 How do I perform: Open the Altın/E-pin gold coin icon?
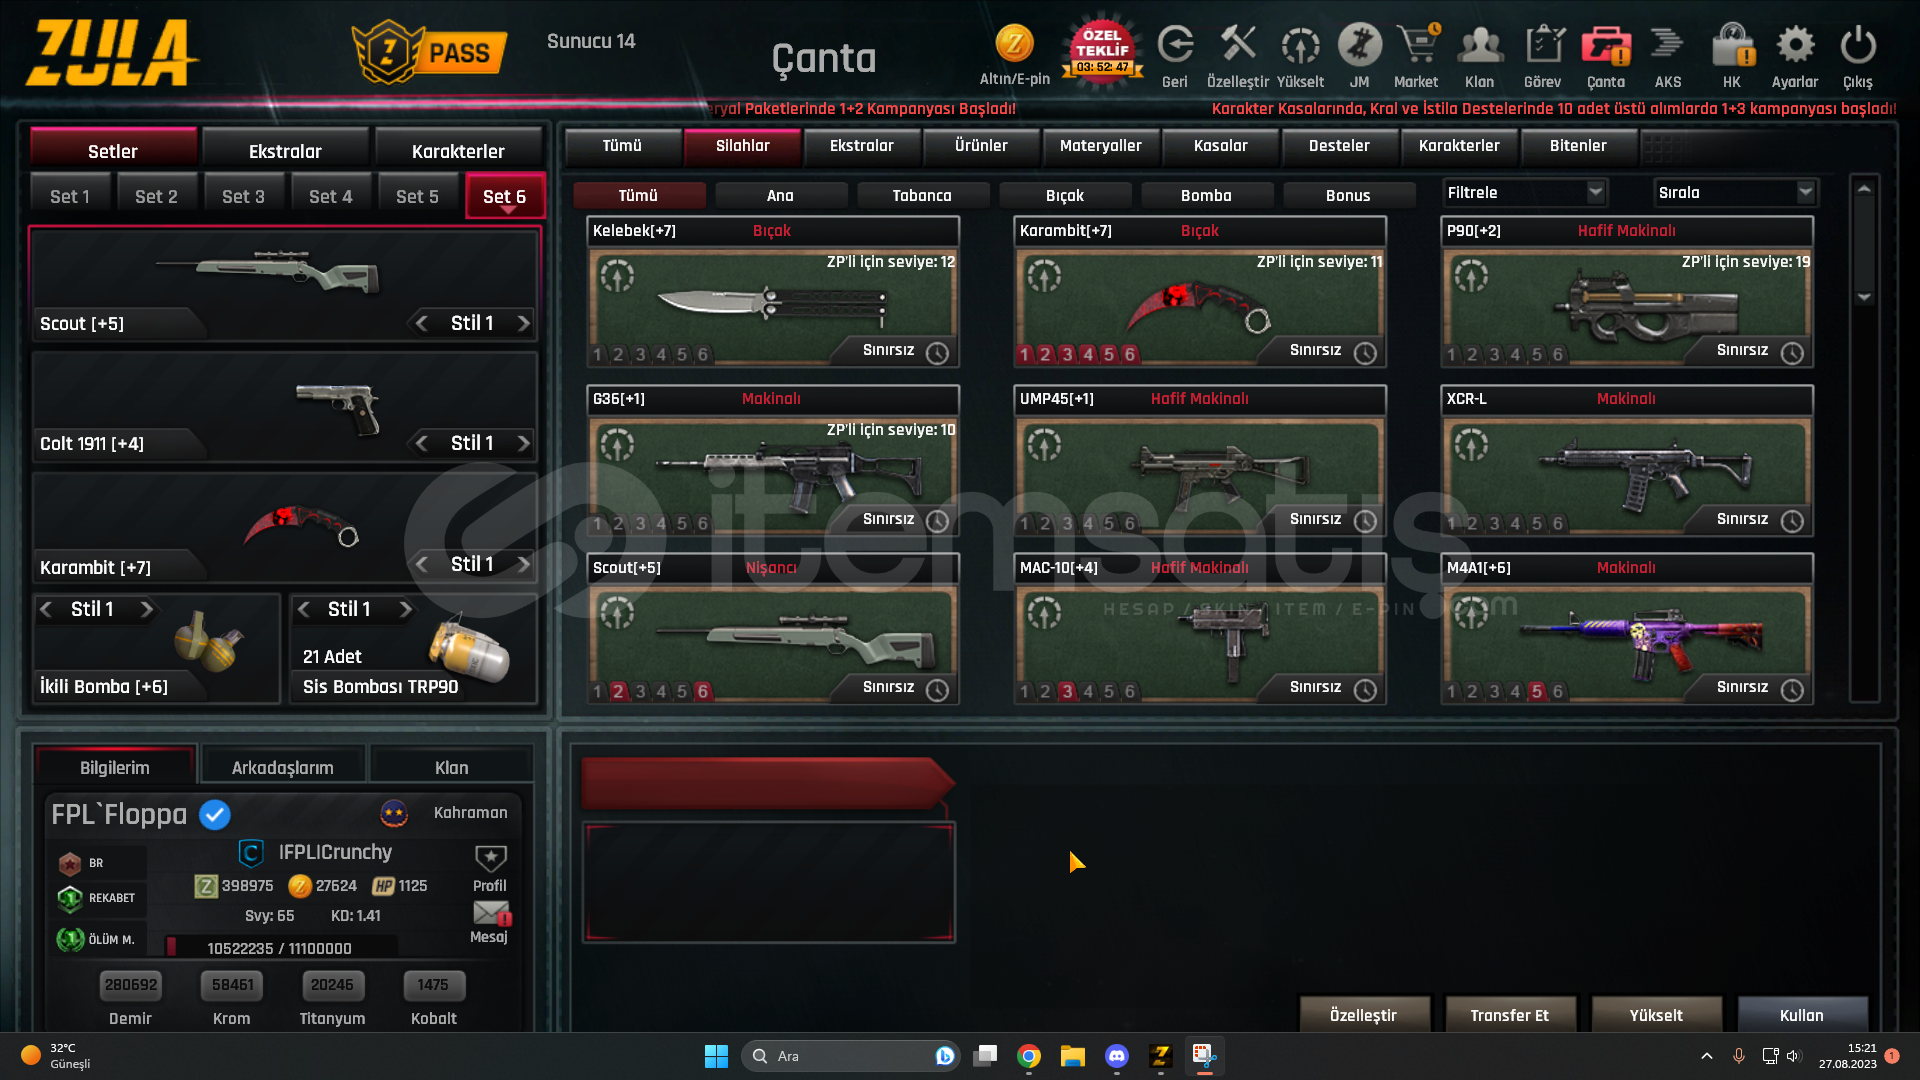(x=1014, y=45)
